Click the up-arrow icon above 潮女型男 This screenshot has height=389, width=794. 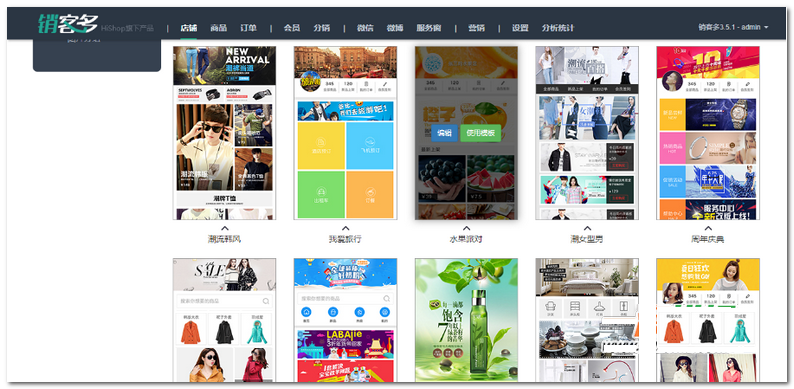[587, 228]
